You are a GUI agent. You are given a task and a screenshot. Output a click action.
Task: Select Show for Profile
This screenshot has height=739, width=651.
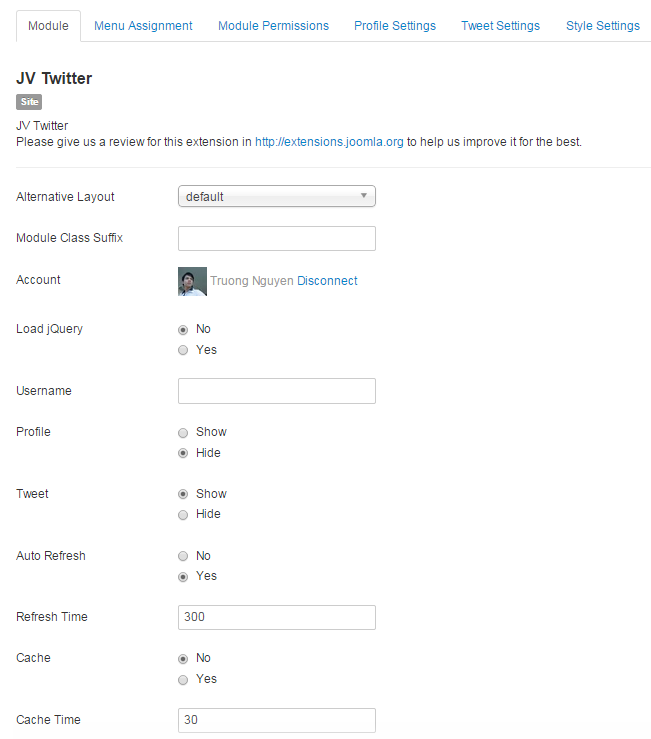pyautogui.click(x=183, y=432)
